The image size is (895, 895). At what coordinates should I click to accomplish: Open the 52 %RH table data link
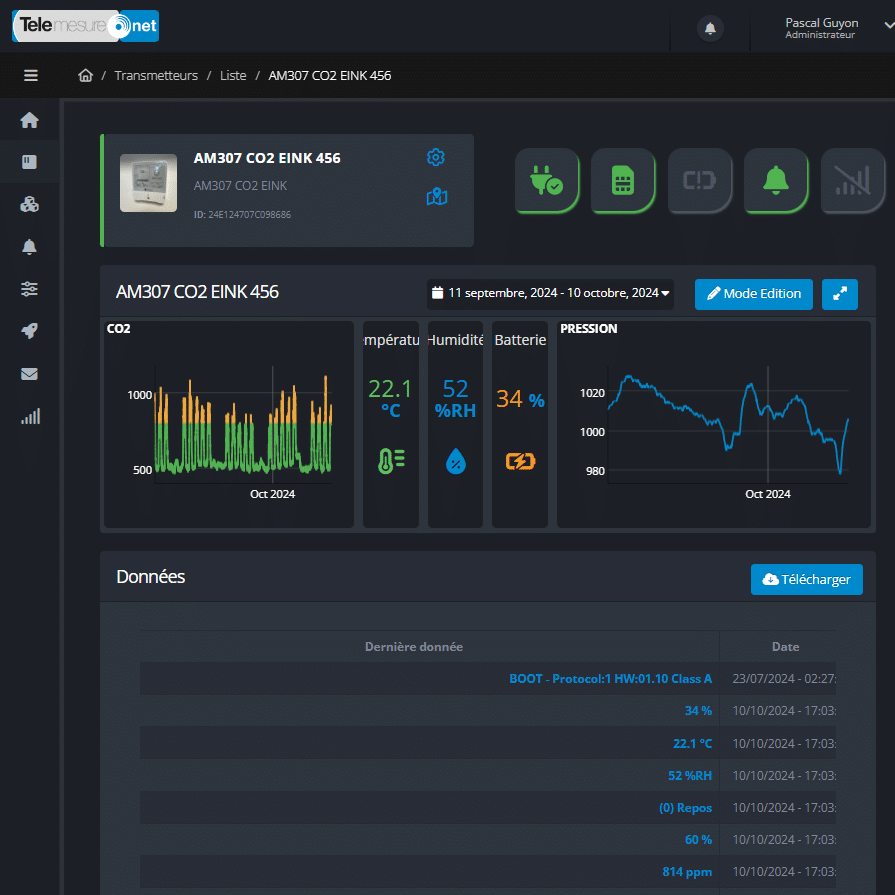(x=690, y=776)
